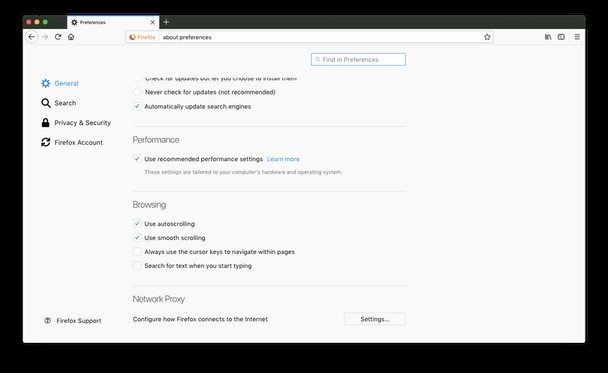This screenshot has height=373, width=608.
Task: Show sidebars using the sidebar icon
Action: tap(561, 37)
